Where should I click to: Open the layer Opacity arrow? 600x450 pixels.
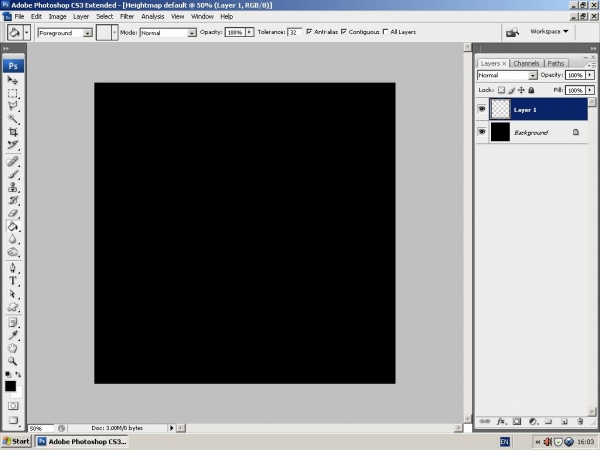(x=590, y=75)
